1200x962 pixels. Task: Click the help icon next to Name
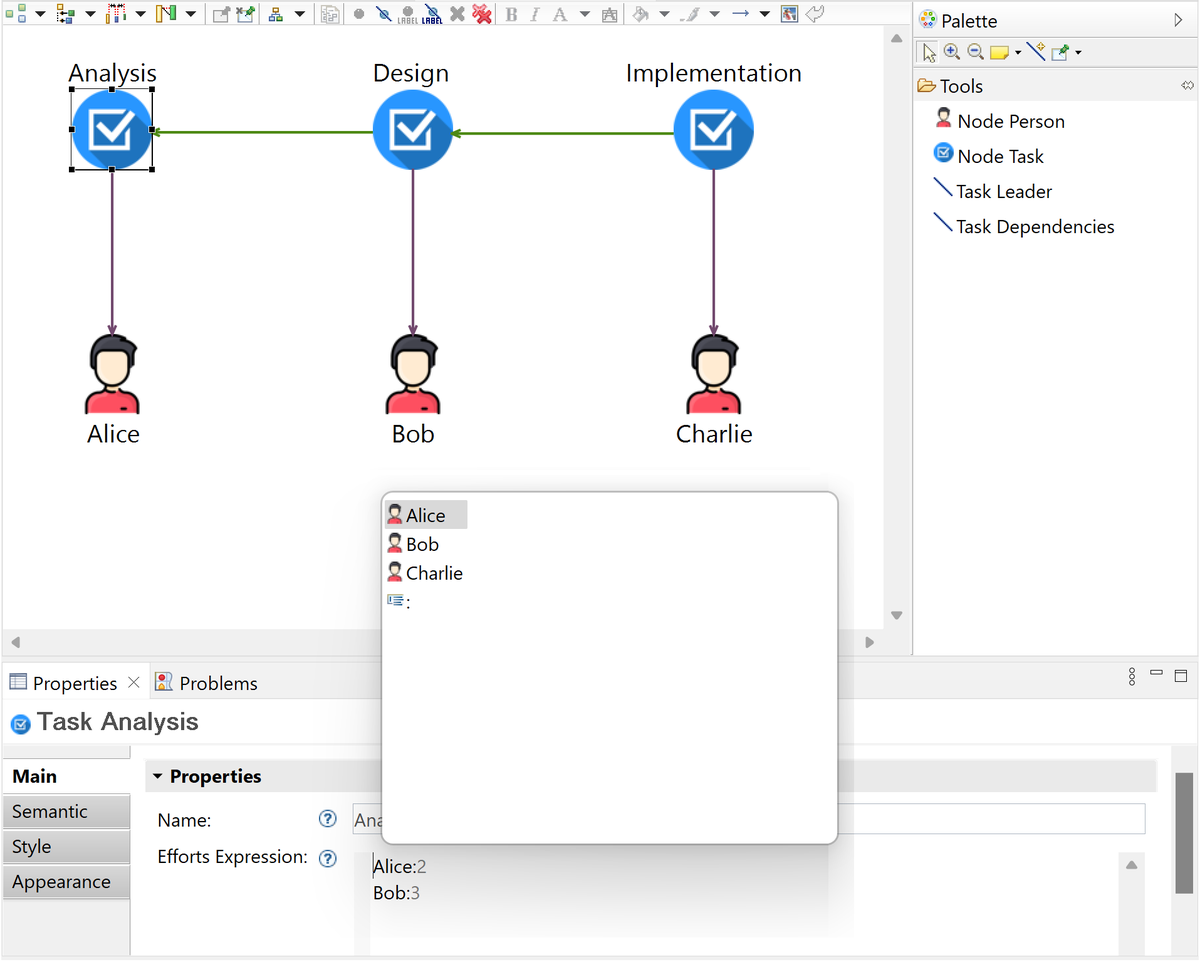(327, 819)
